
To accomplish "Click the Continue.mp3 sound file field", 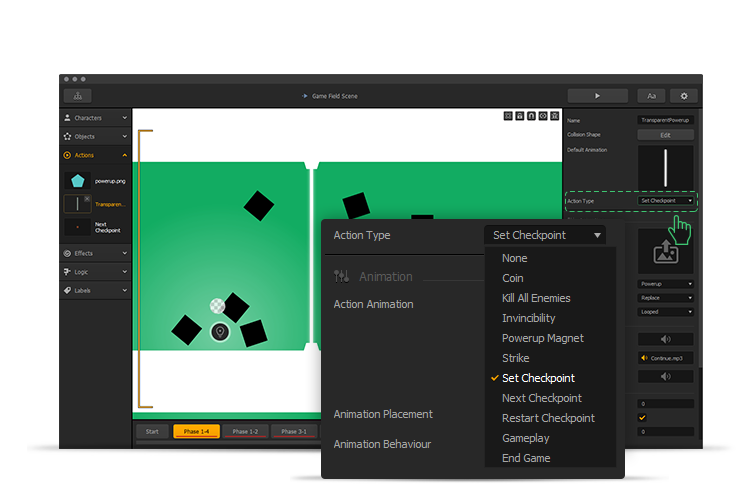I will (665, 358).
